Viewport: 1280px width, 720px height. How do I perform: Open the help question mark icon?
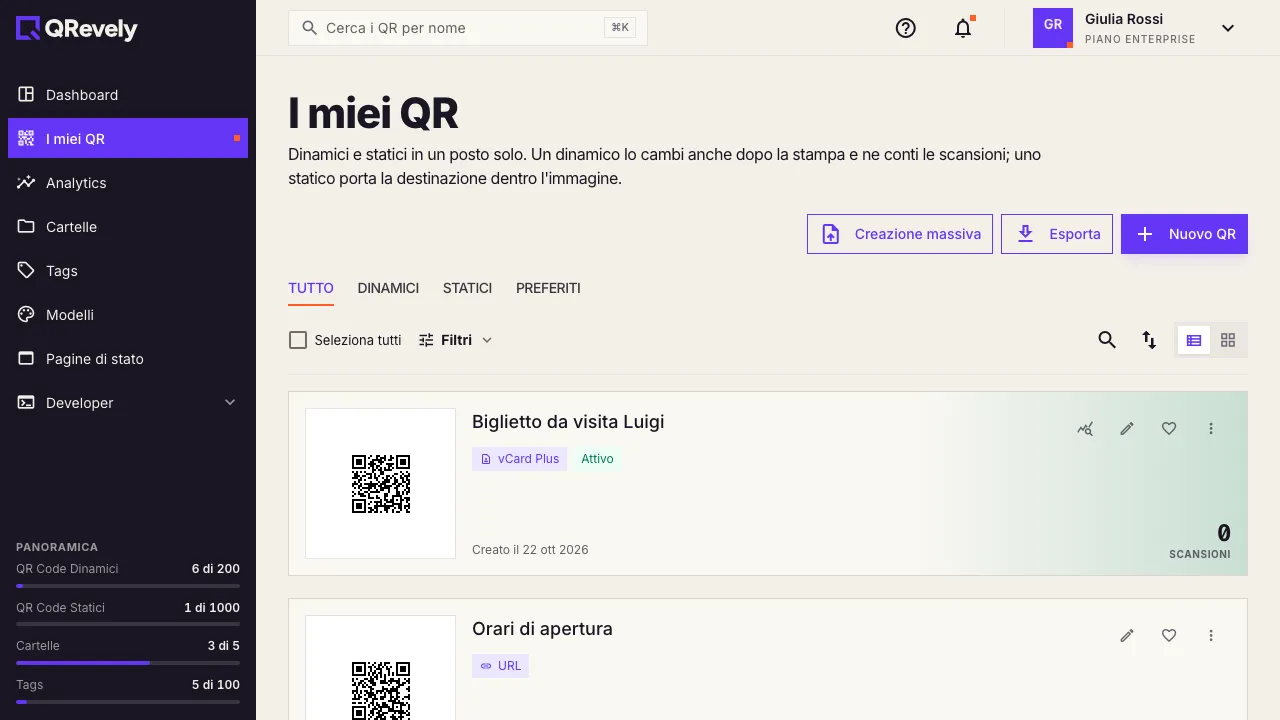(x=906, y=28)
